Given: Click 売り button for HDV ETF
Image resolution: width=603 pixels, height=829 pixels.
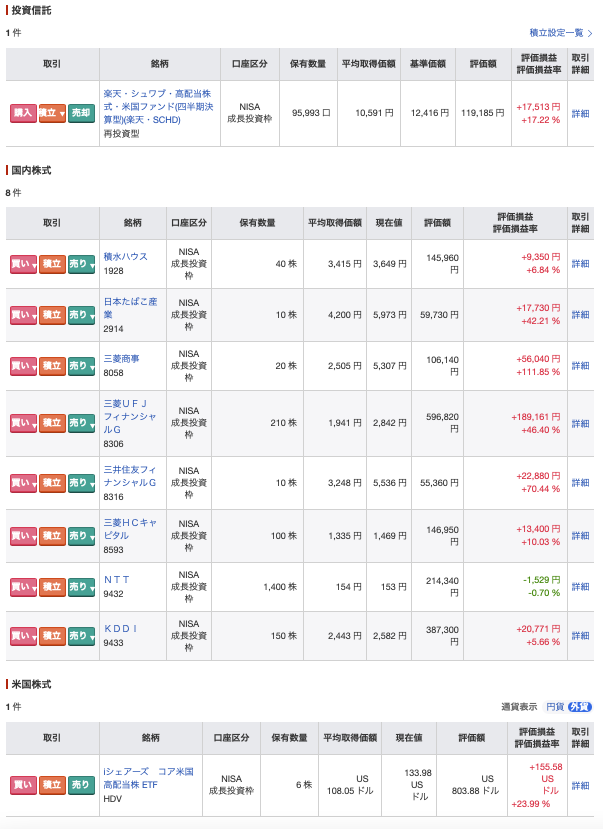Looking at the screenshot, I should point(81,785).
